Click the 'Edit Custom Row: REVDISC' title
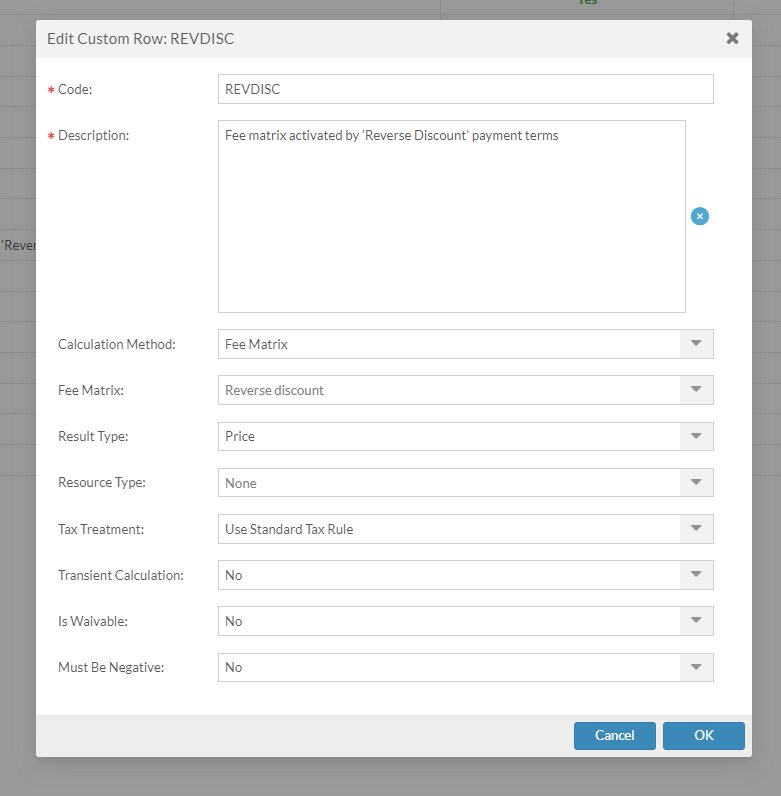 (x=141, y=39)
